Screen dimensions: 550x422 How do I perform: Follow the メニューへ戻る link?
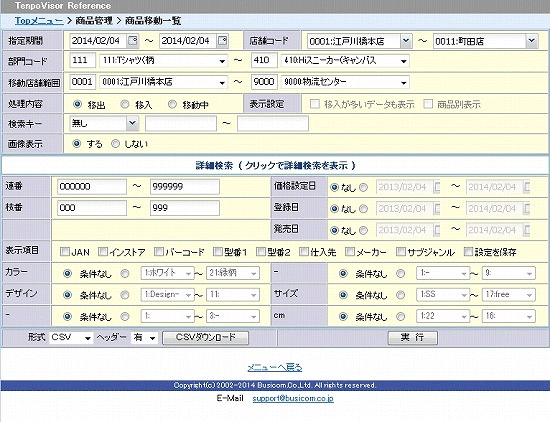(x=275, y=367)
